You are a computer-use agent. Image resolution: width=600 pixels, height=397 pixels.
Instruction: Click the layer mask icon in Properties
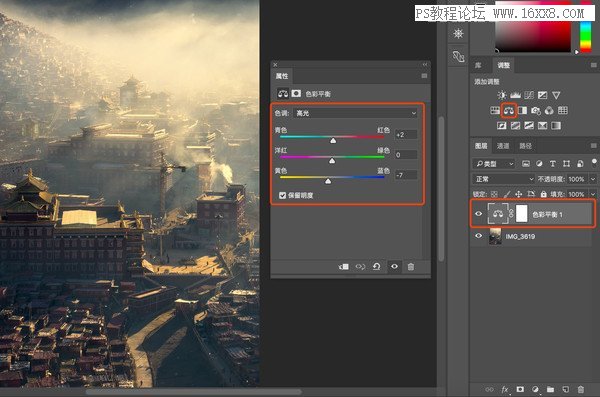pos(296,93)
